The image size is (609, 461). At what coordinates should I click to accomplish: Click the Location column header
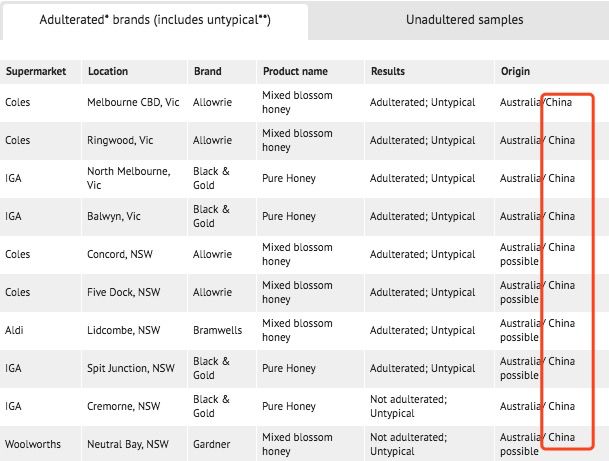(108, 72)
